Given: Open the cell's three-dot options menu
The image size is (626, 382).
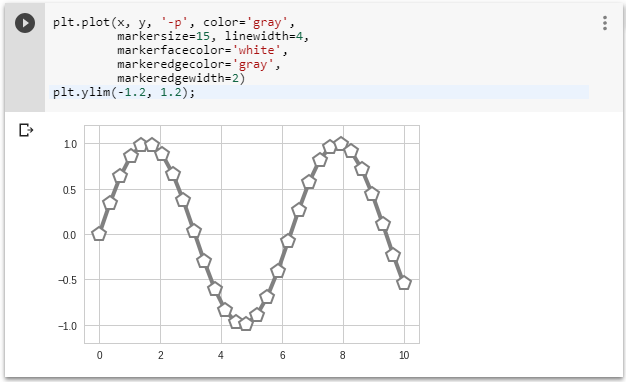Looking at the screenshot, I should pos(605,23).
